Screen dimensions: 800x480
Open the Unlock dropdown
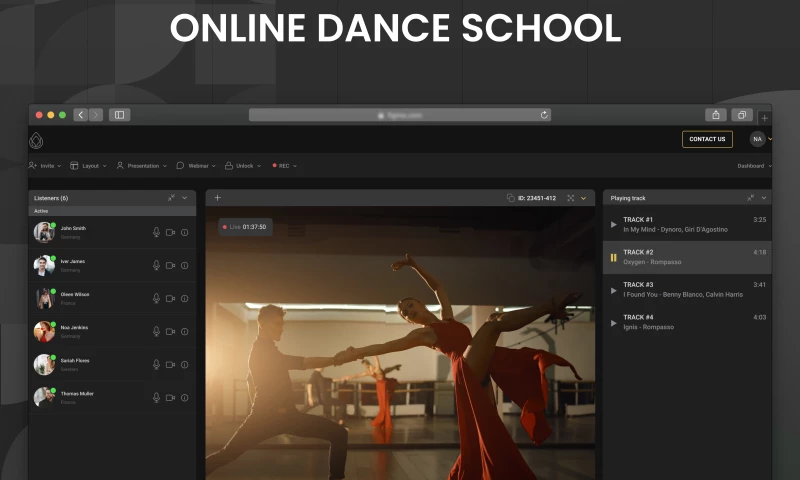tap(243, 166)
